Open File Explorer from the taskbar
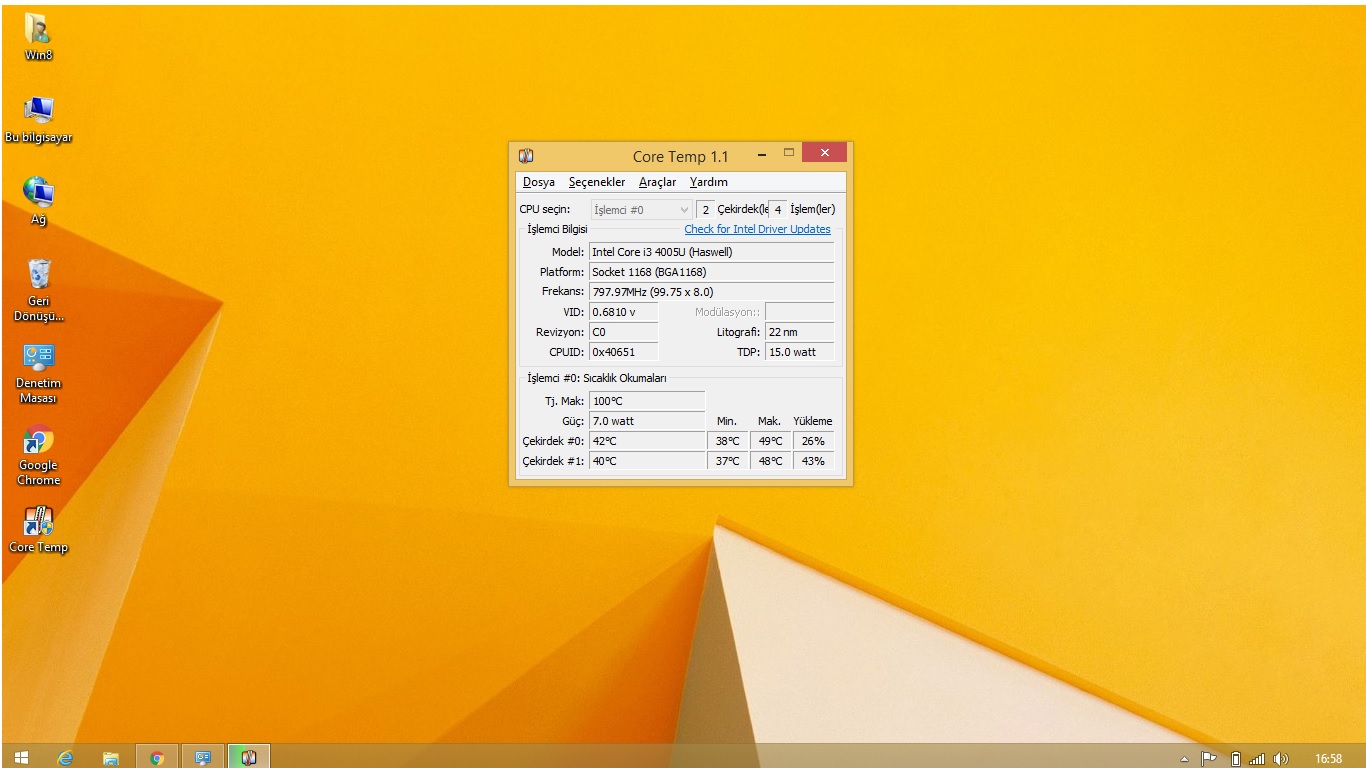 point(111,758)
